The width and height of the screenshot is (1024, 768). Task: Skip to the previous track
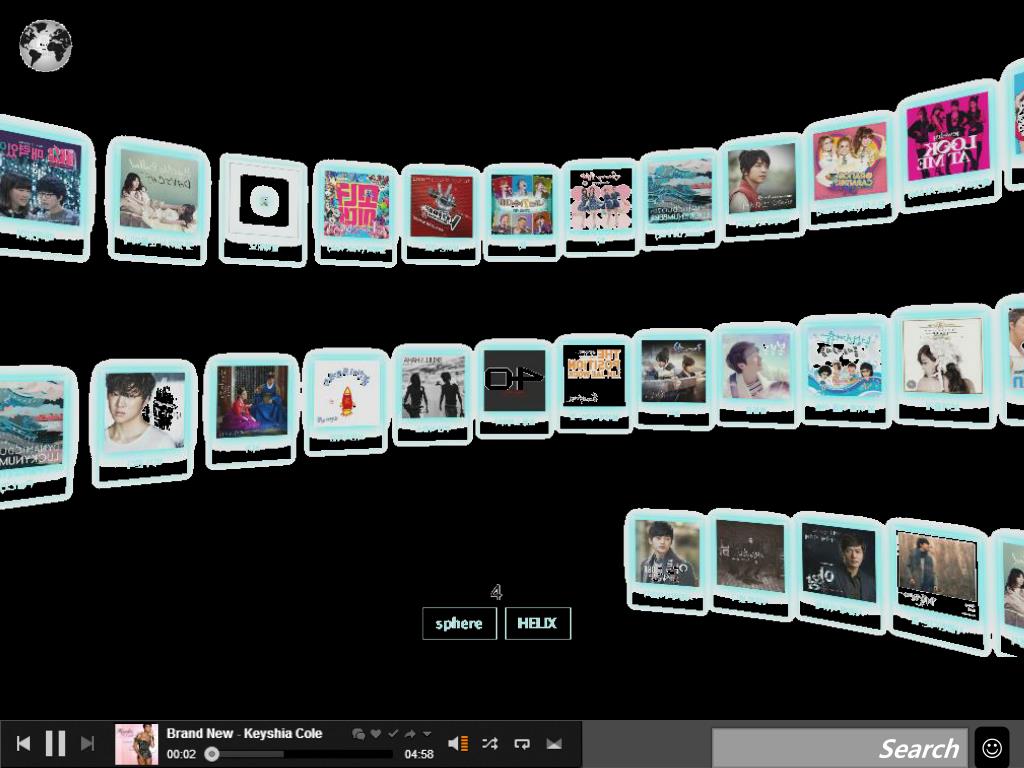pyautogui.click(x=24, y=743)
